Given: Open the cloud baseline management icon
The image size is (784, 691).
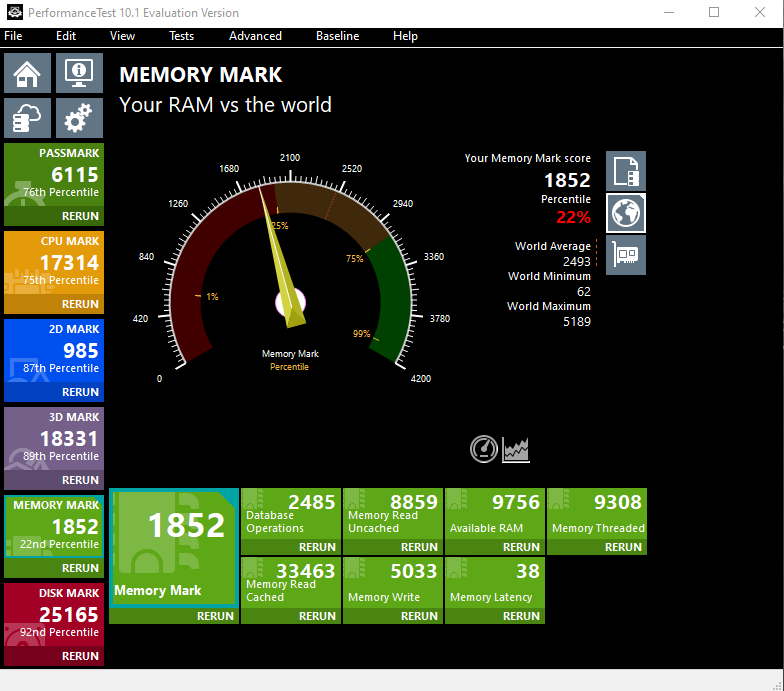Looking at the screenshot, I should pyautogui.click(x=28, y=118).
